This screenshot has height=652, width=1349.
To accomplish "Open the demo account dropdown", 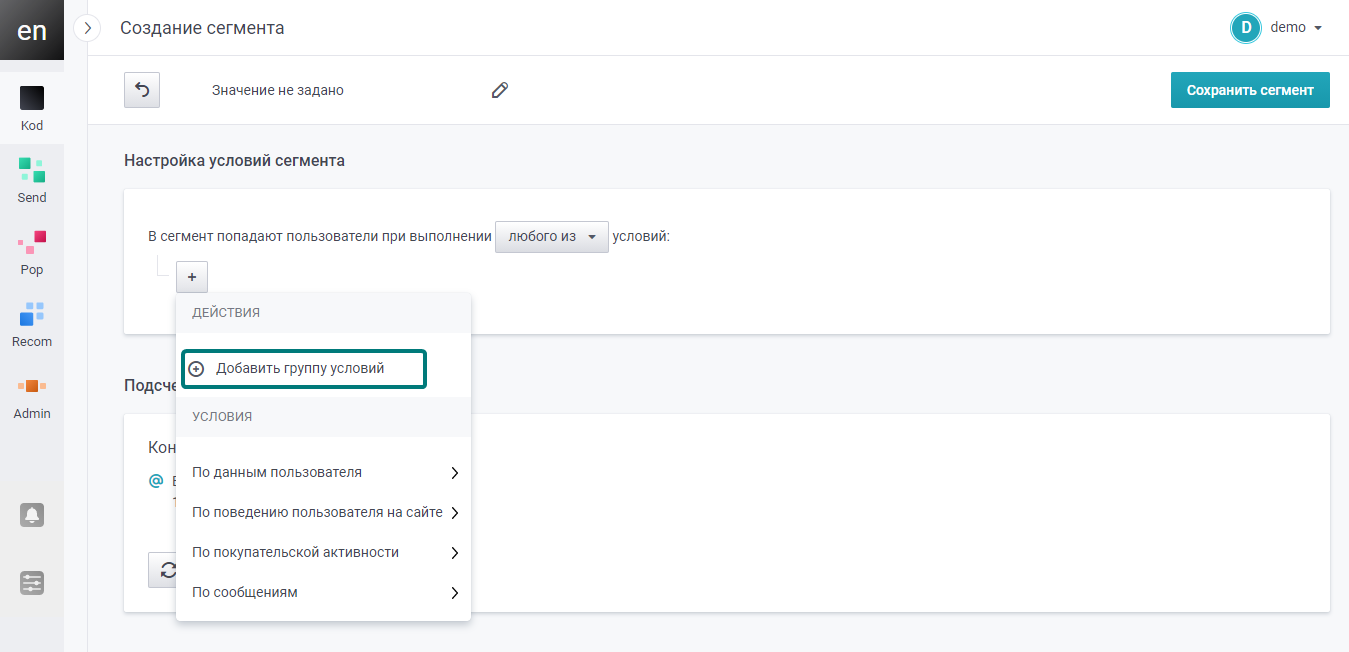I will pyautogui.click(x=1296, y=28).
